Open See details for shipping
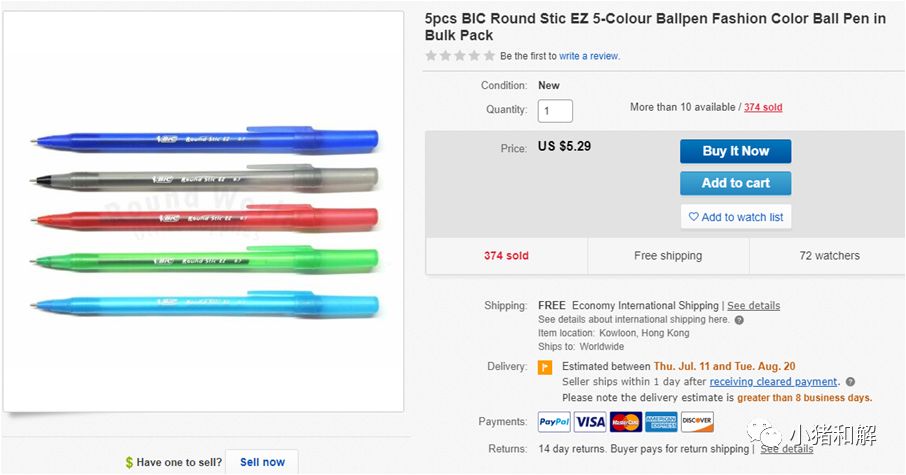Screen dimensions: 906x475 [x=753, y=306]
